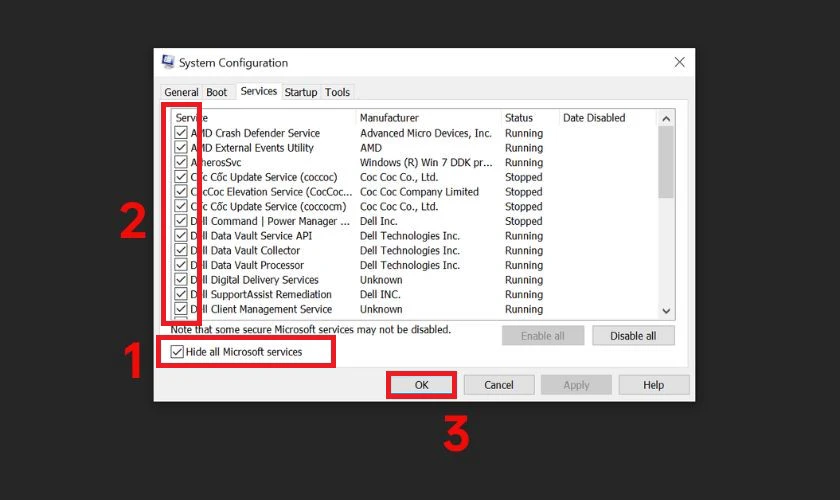Click 'Dell Inc.' manufacturer cell

378,221
